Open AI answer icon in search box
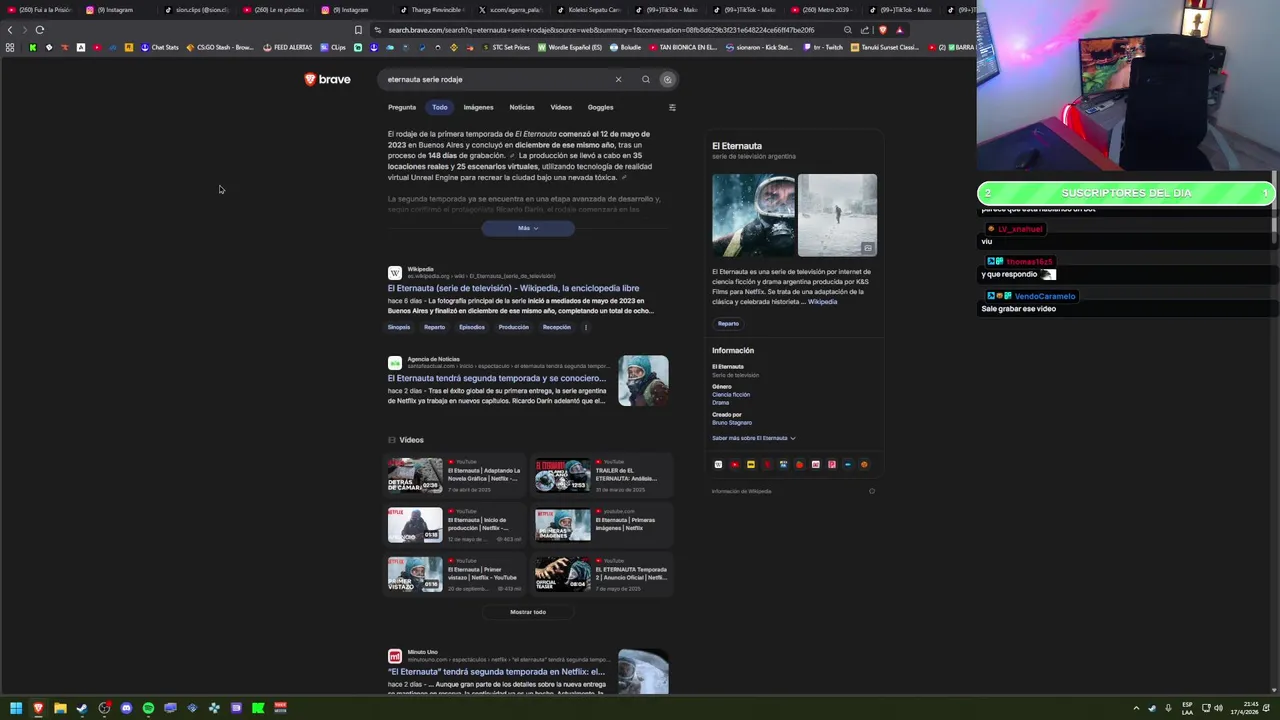This screenshot has height=720, width=1280. [667, 79]
